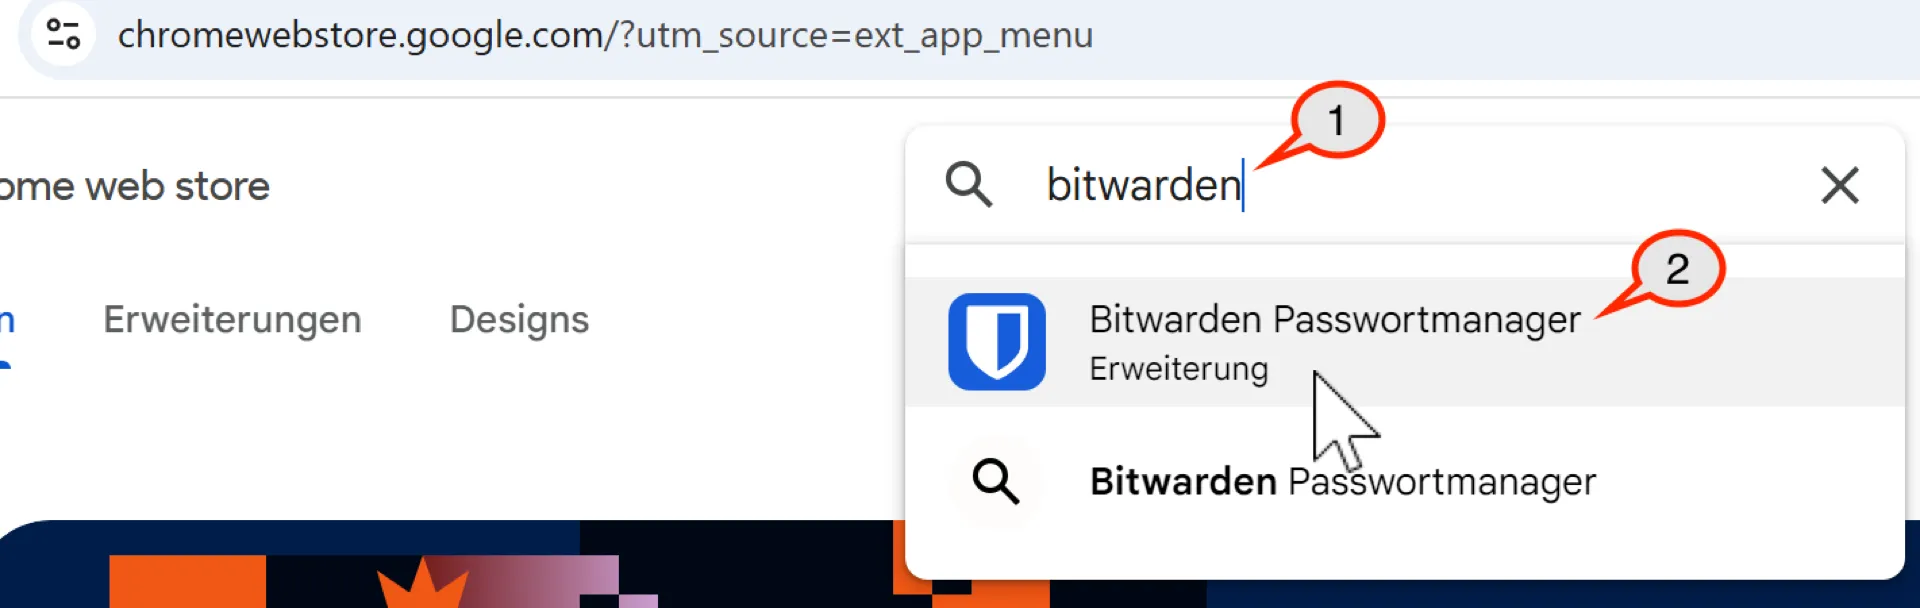Open the Bitwarden Passwortmanager extension suggestion title
Image resolution: width=1920 pixels, height=608 pixels.
1335,320
